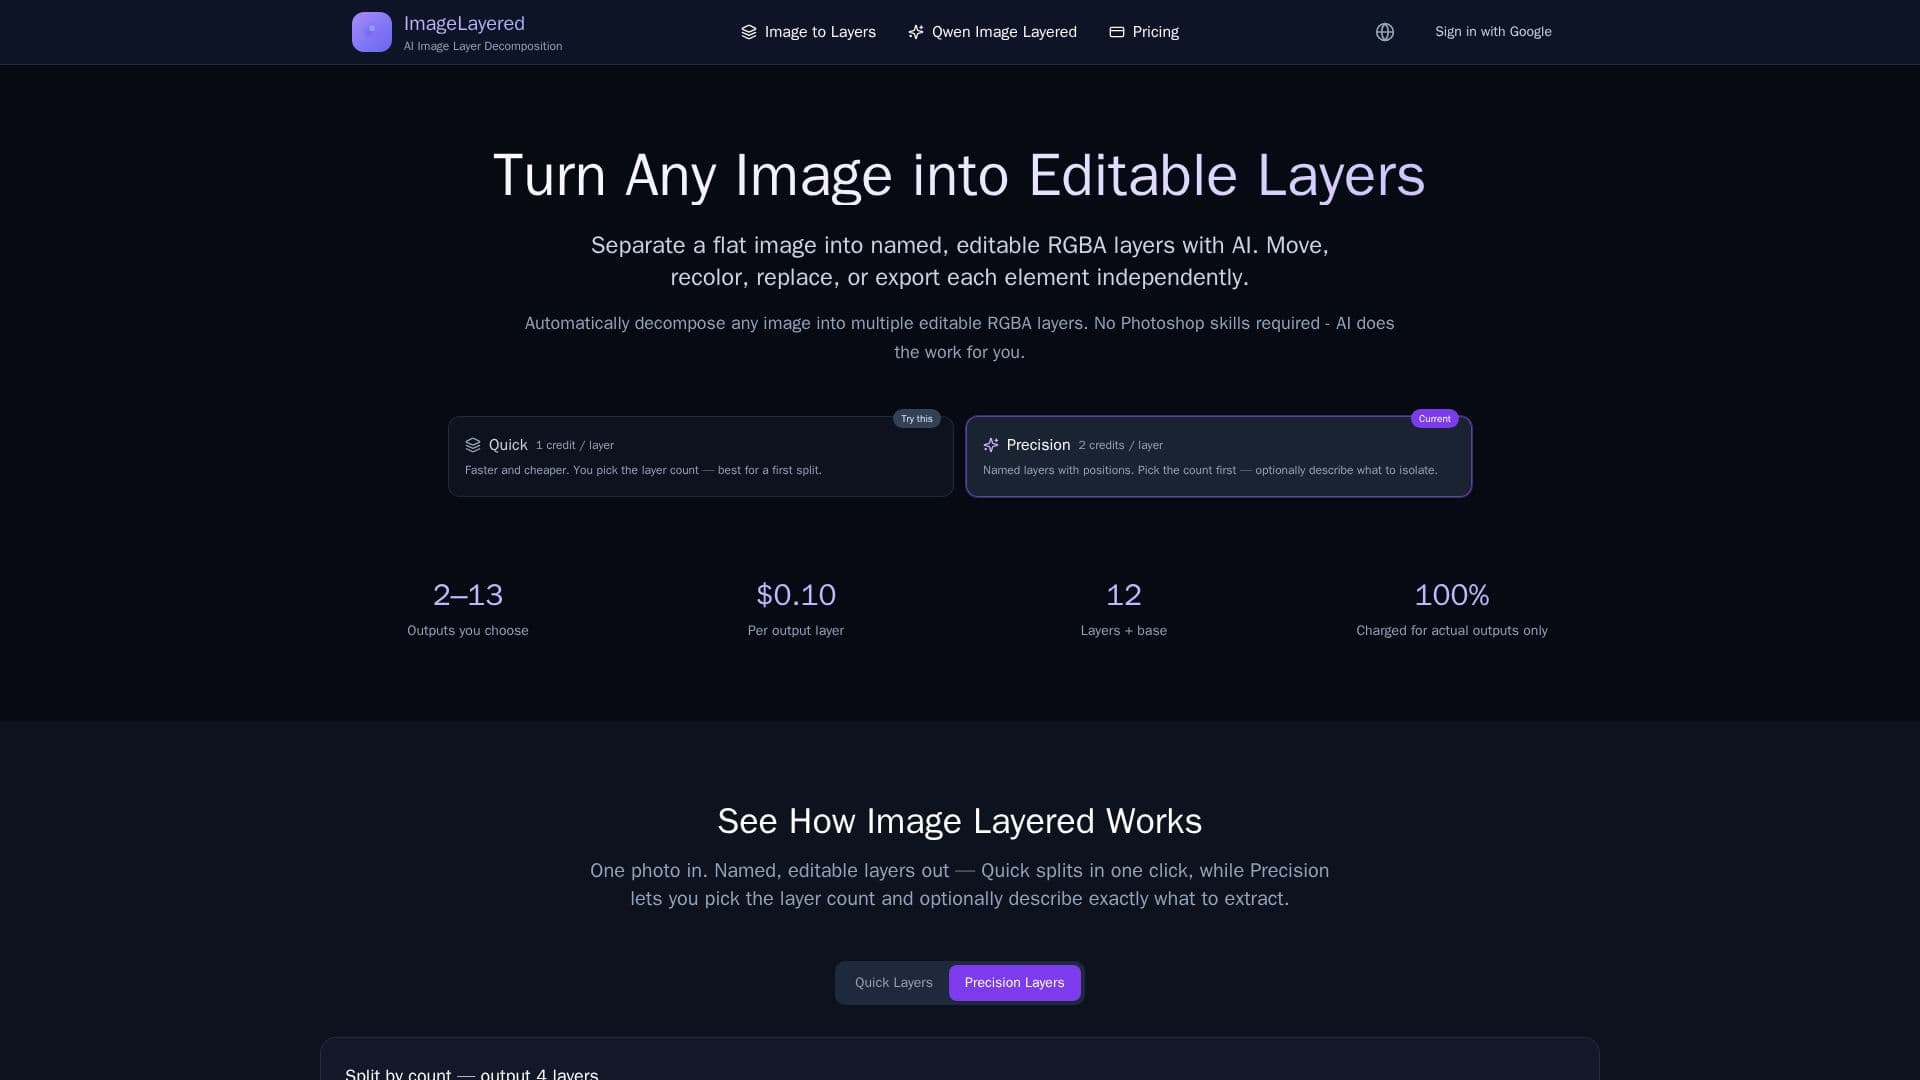Switch to the Quick Layers tab

point(893,982)
